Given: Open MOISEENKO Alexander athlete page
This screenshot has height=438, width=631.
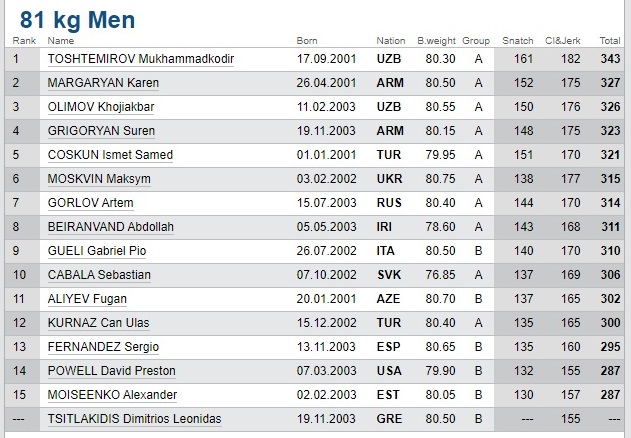Looking at the screenshot, I should pyautogui.click(x=113, y=395).
